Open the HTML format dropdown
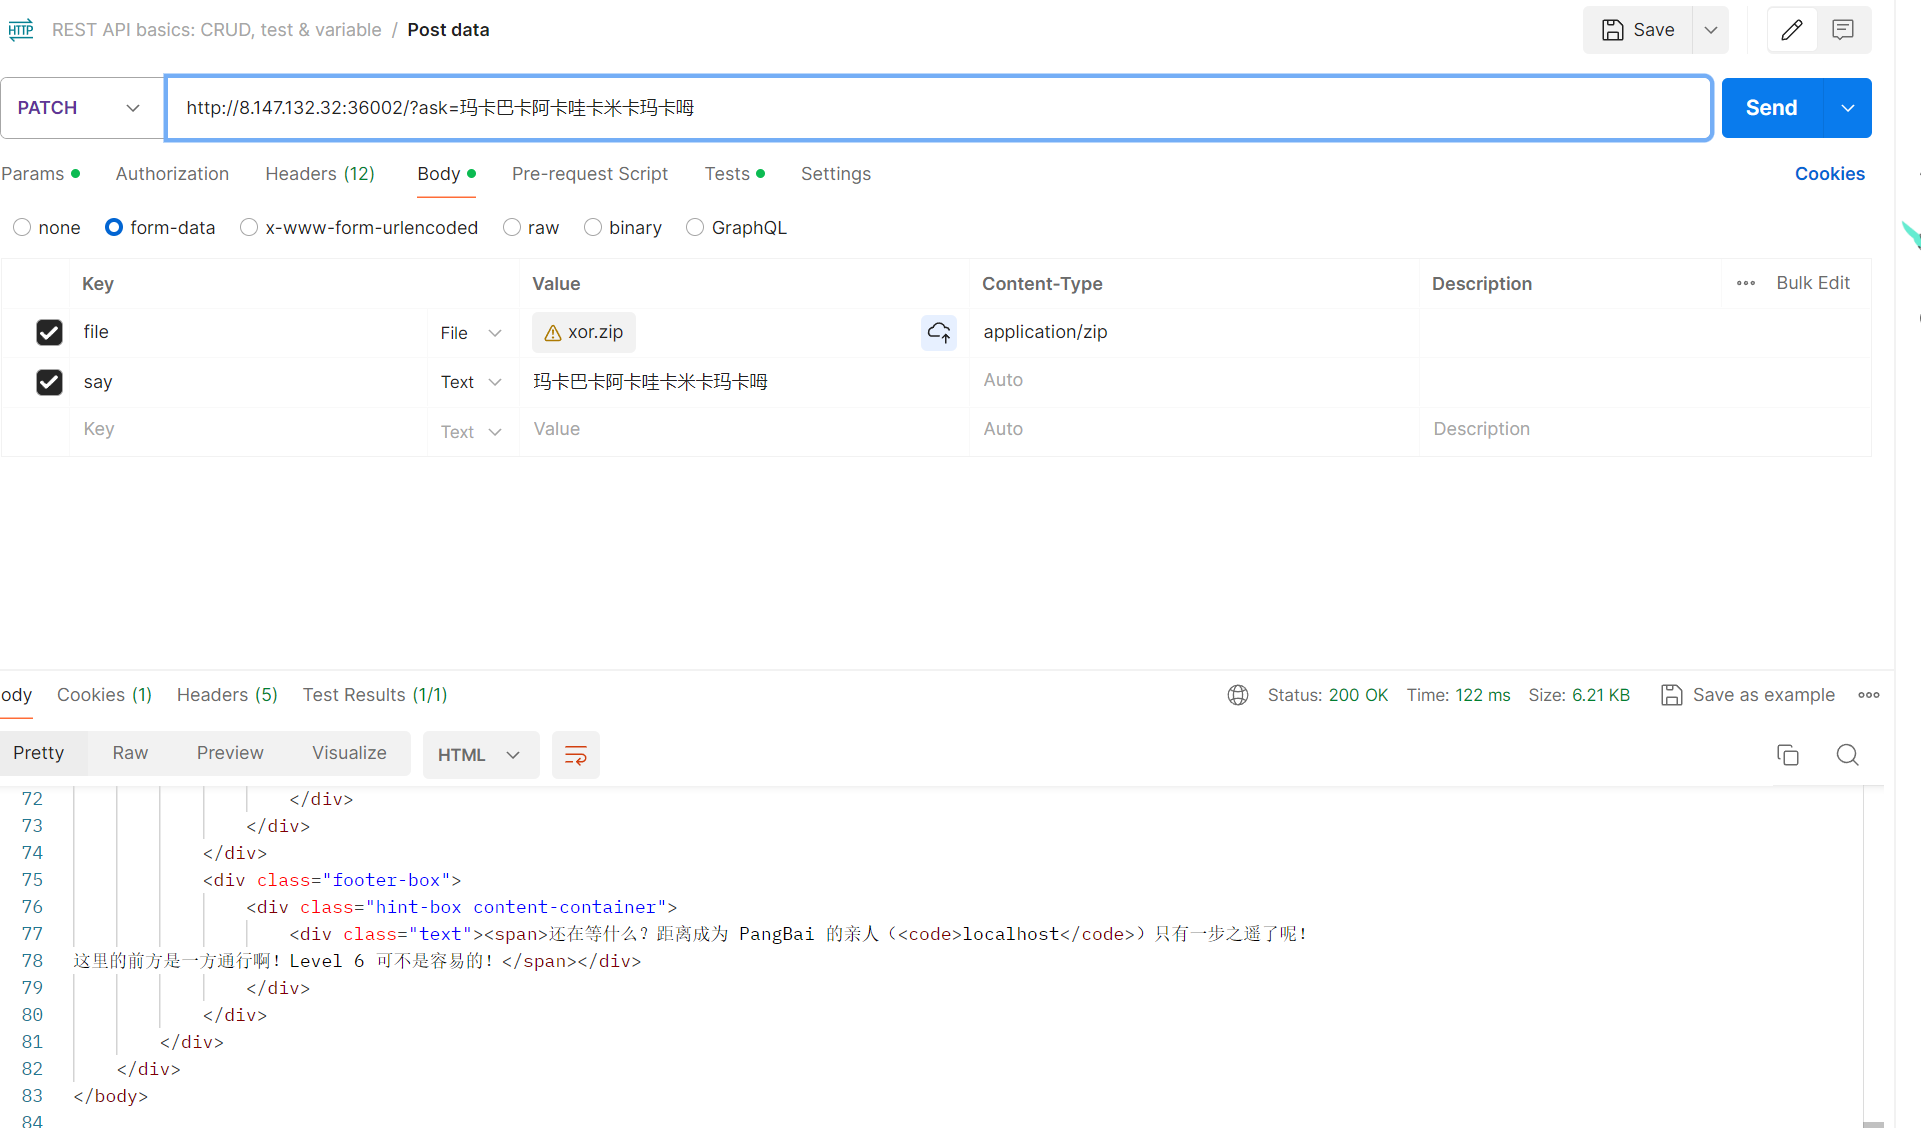Image resolution: width=1921 pixels, height=1128 pixels. (x=480, y=755)
